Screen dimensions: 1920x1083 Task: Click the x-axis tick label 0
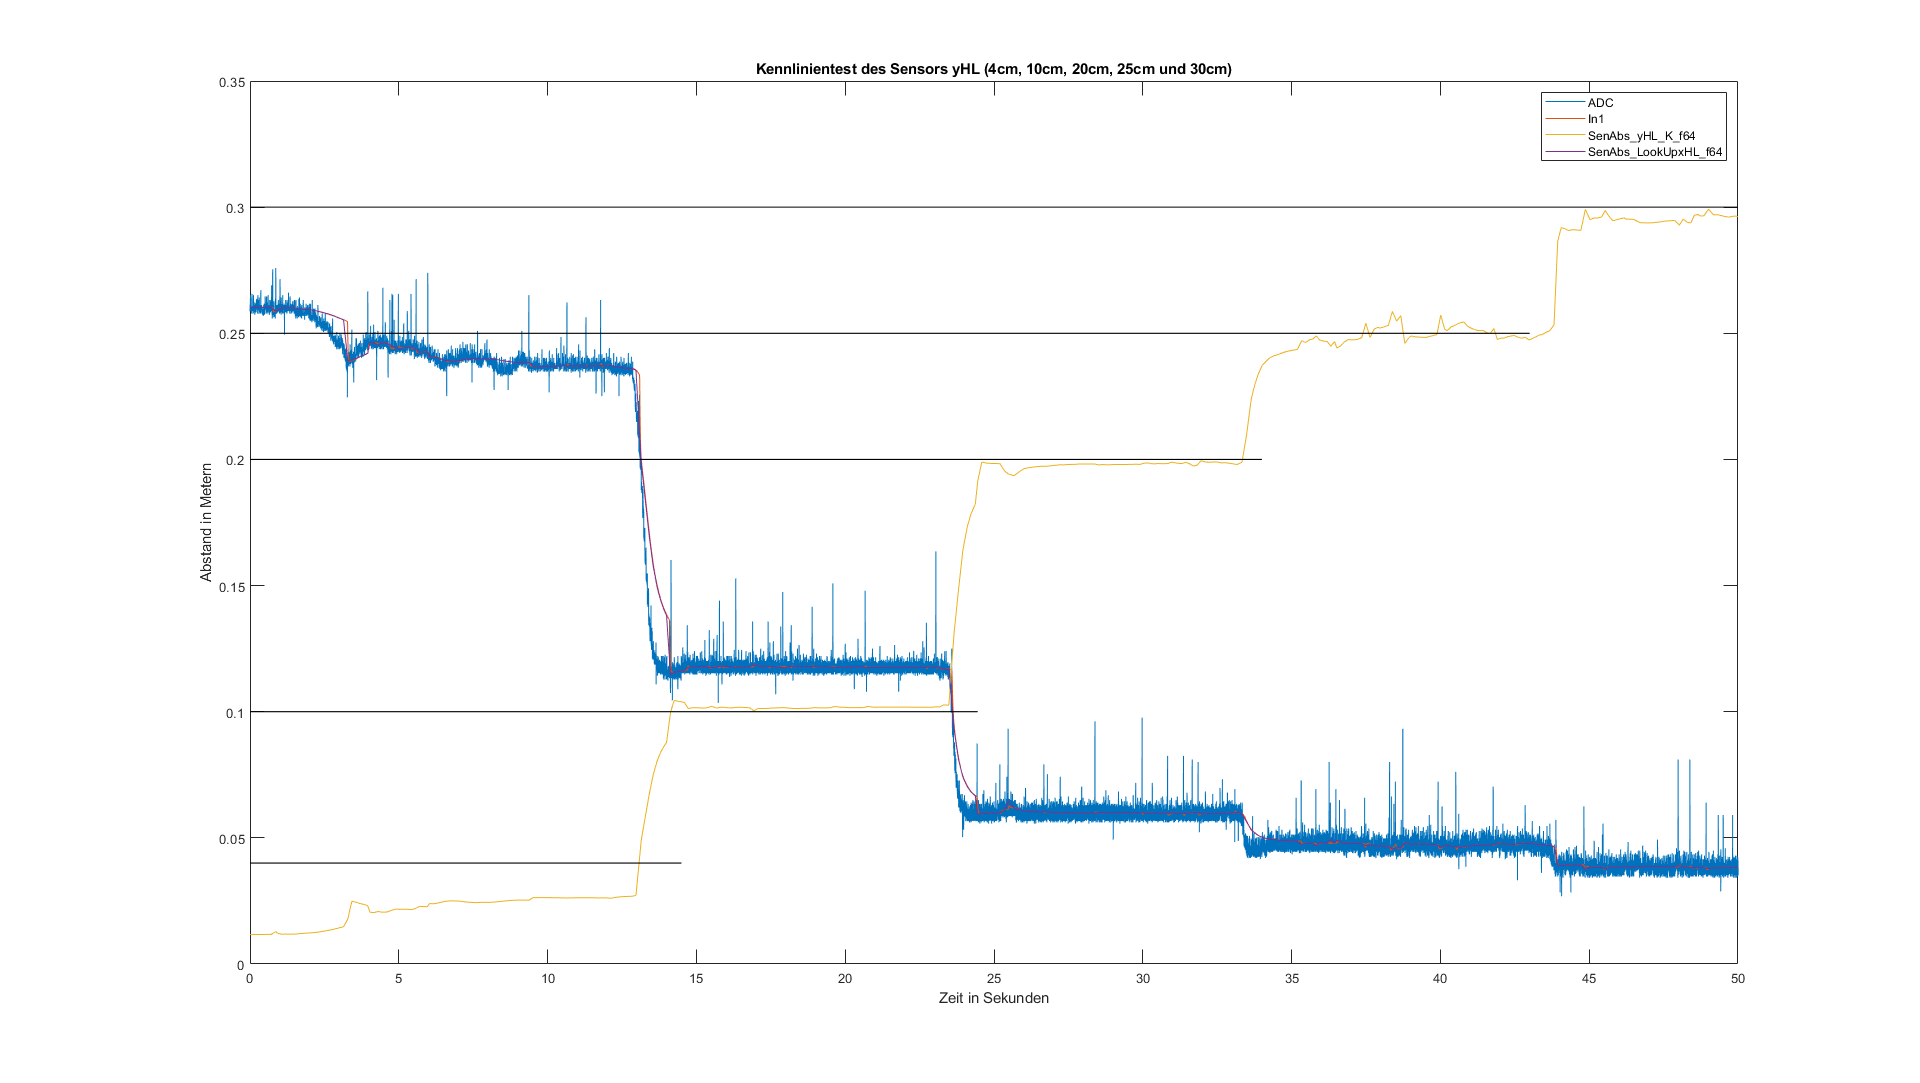coord(250,978)
